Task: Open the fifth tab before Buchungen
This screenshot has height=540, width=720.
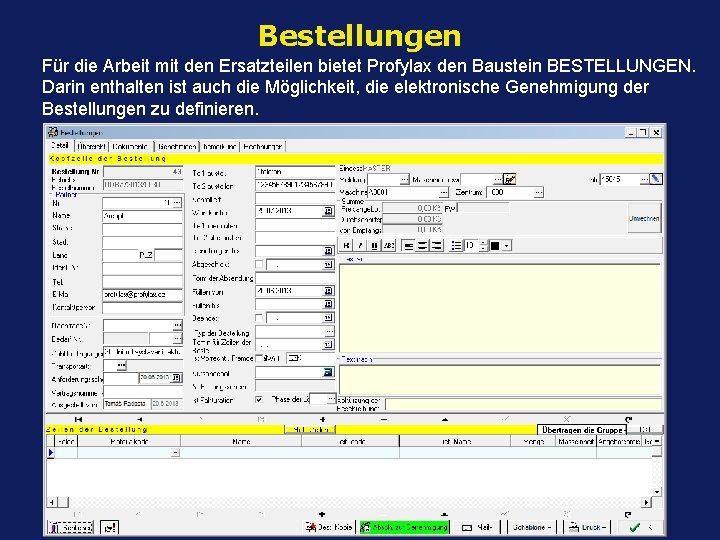Action: coord(219,146)
